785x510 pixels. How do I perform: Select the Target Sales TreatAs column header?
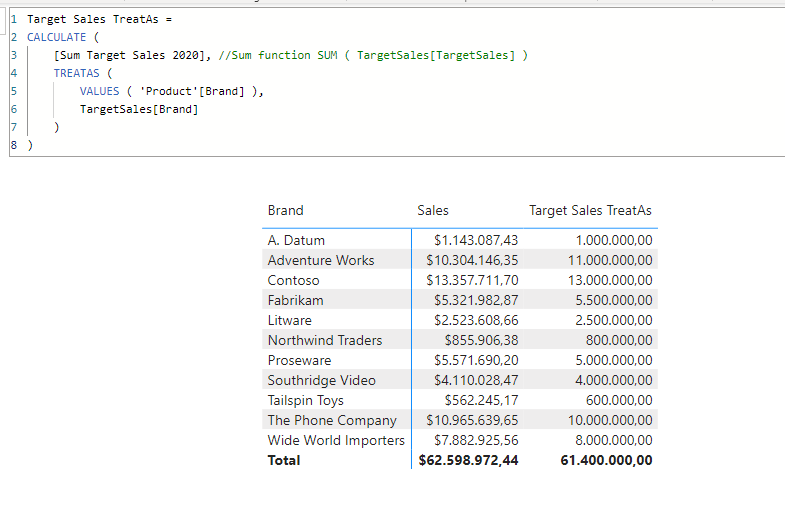click(590, 211)
